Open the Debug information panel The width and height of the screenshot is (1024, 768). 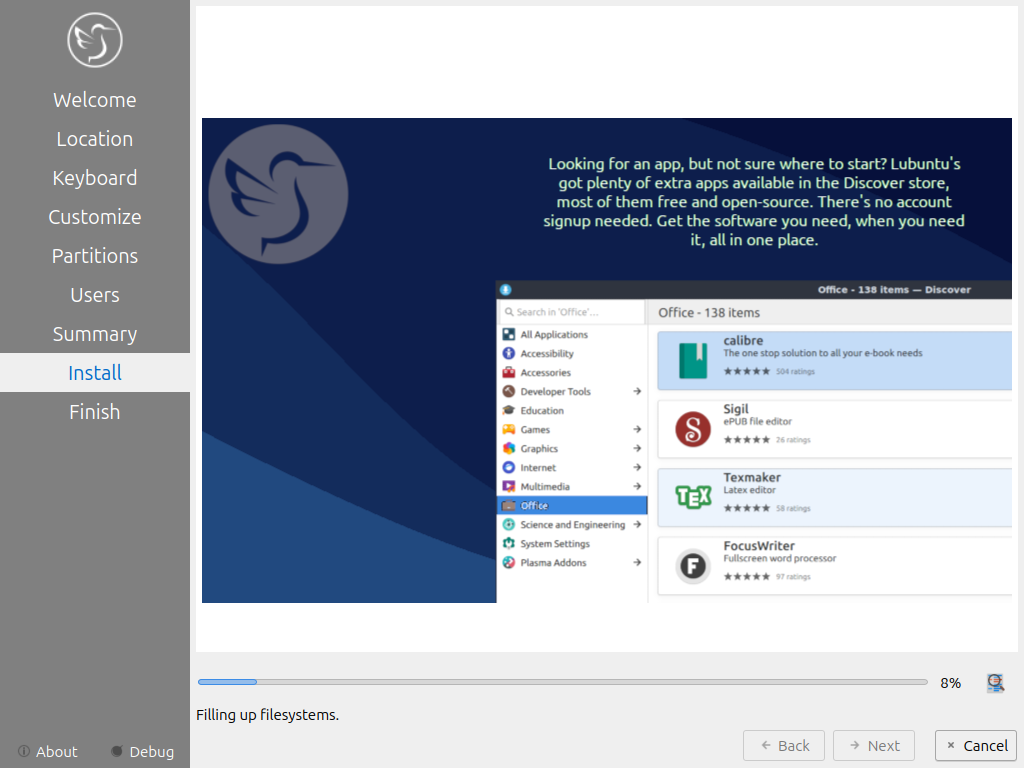tap(142, 751)
